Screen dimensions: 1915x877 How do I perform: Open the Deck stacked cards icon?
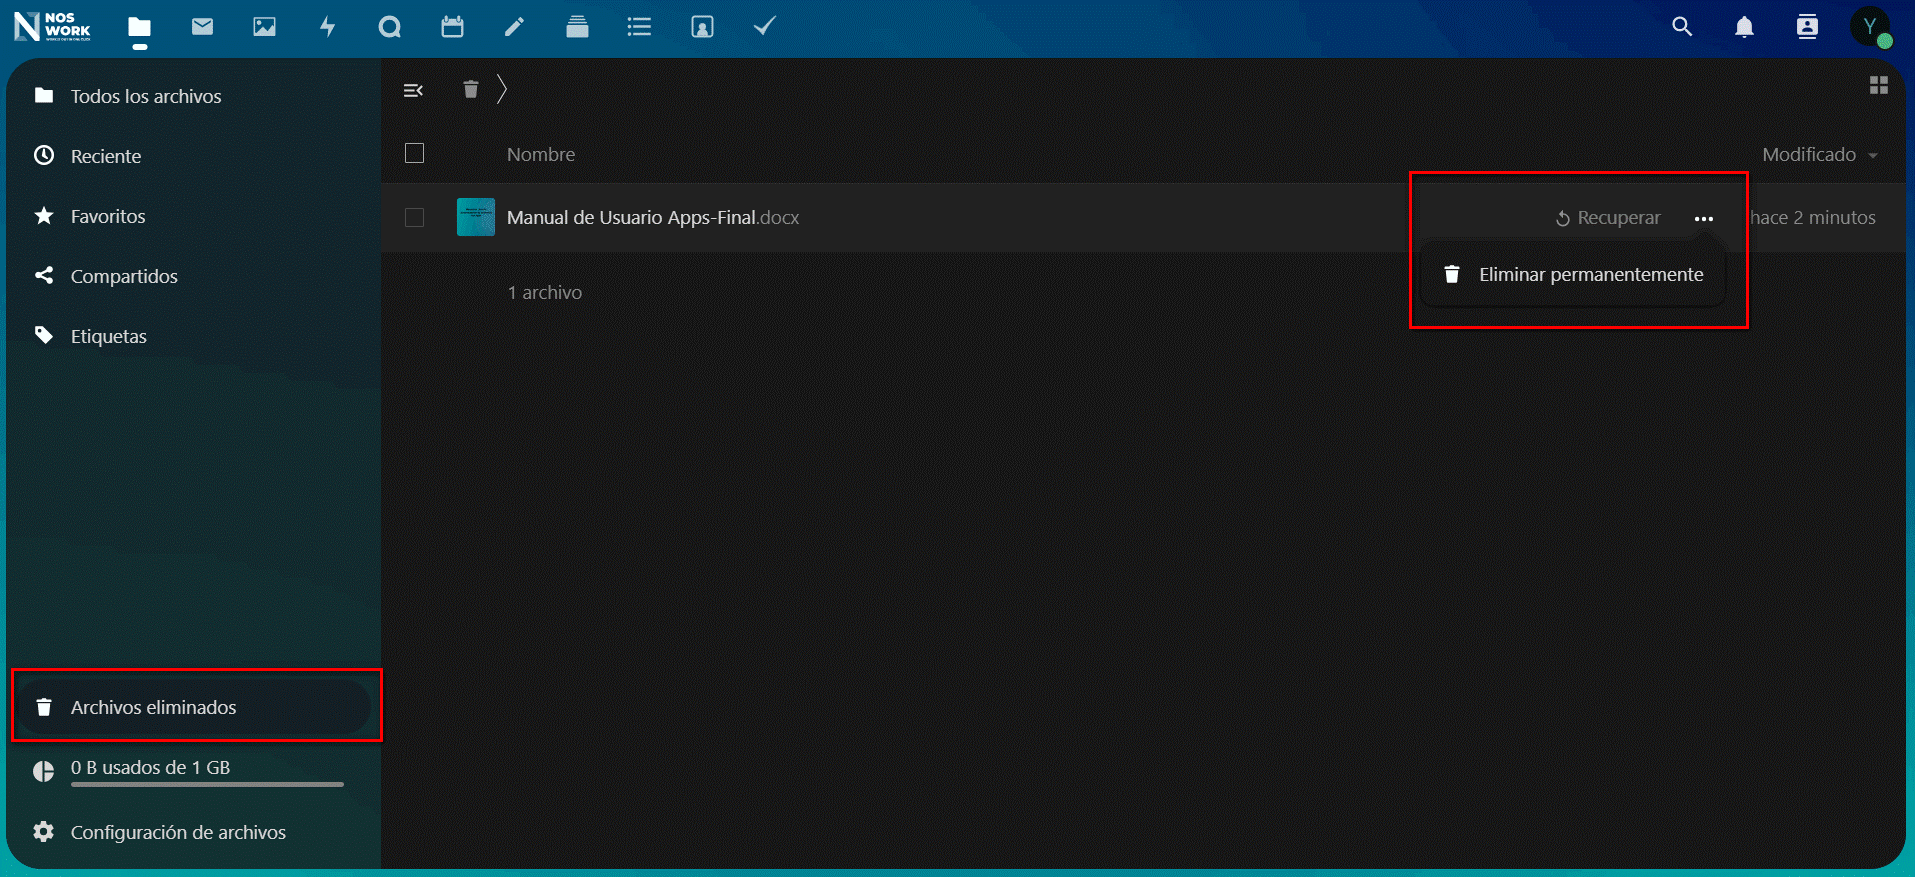click(x=577, y=27)
